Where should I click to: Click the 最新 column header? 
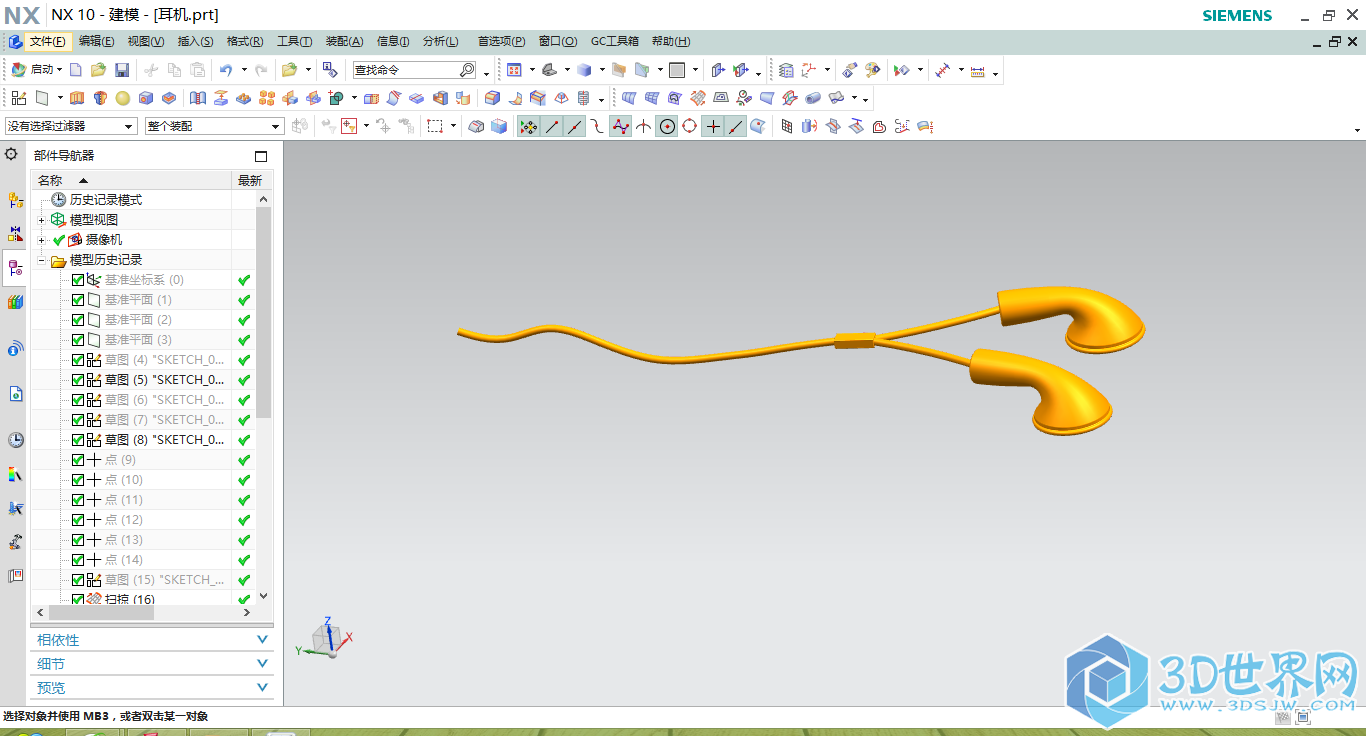pos(250,180)
